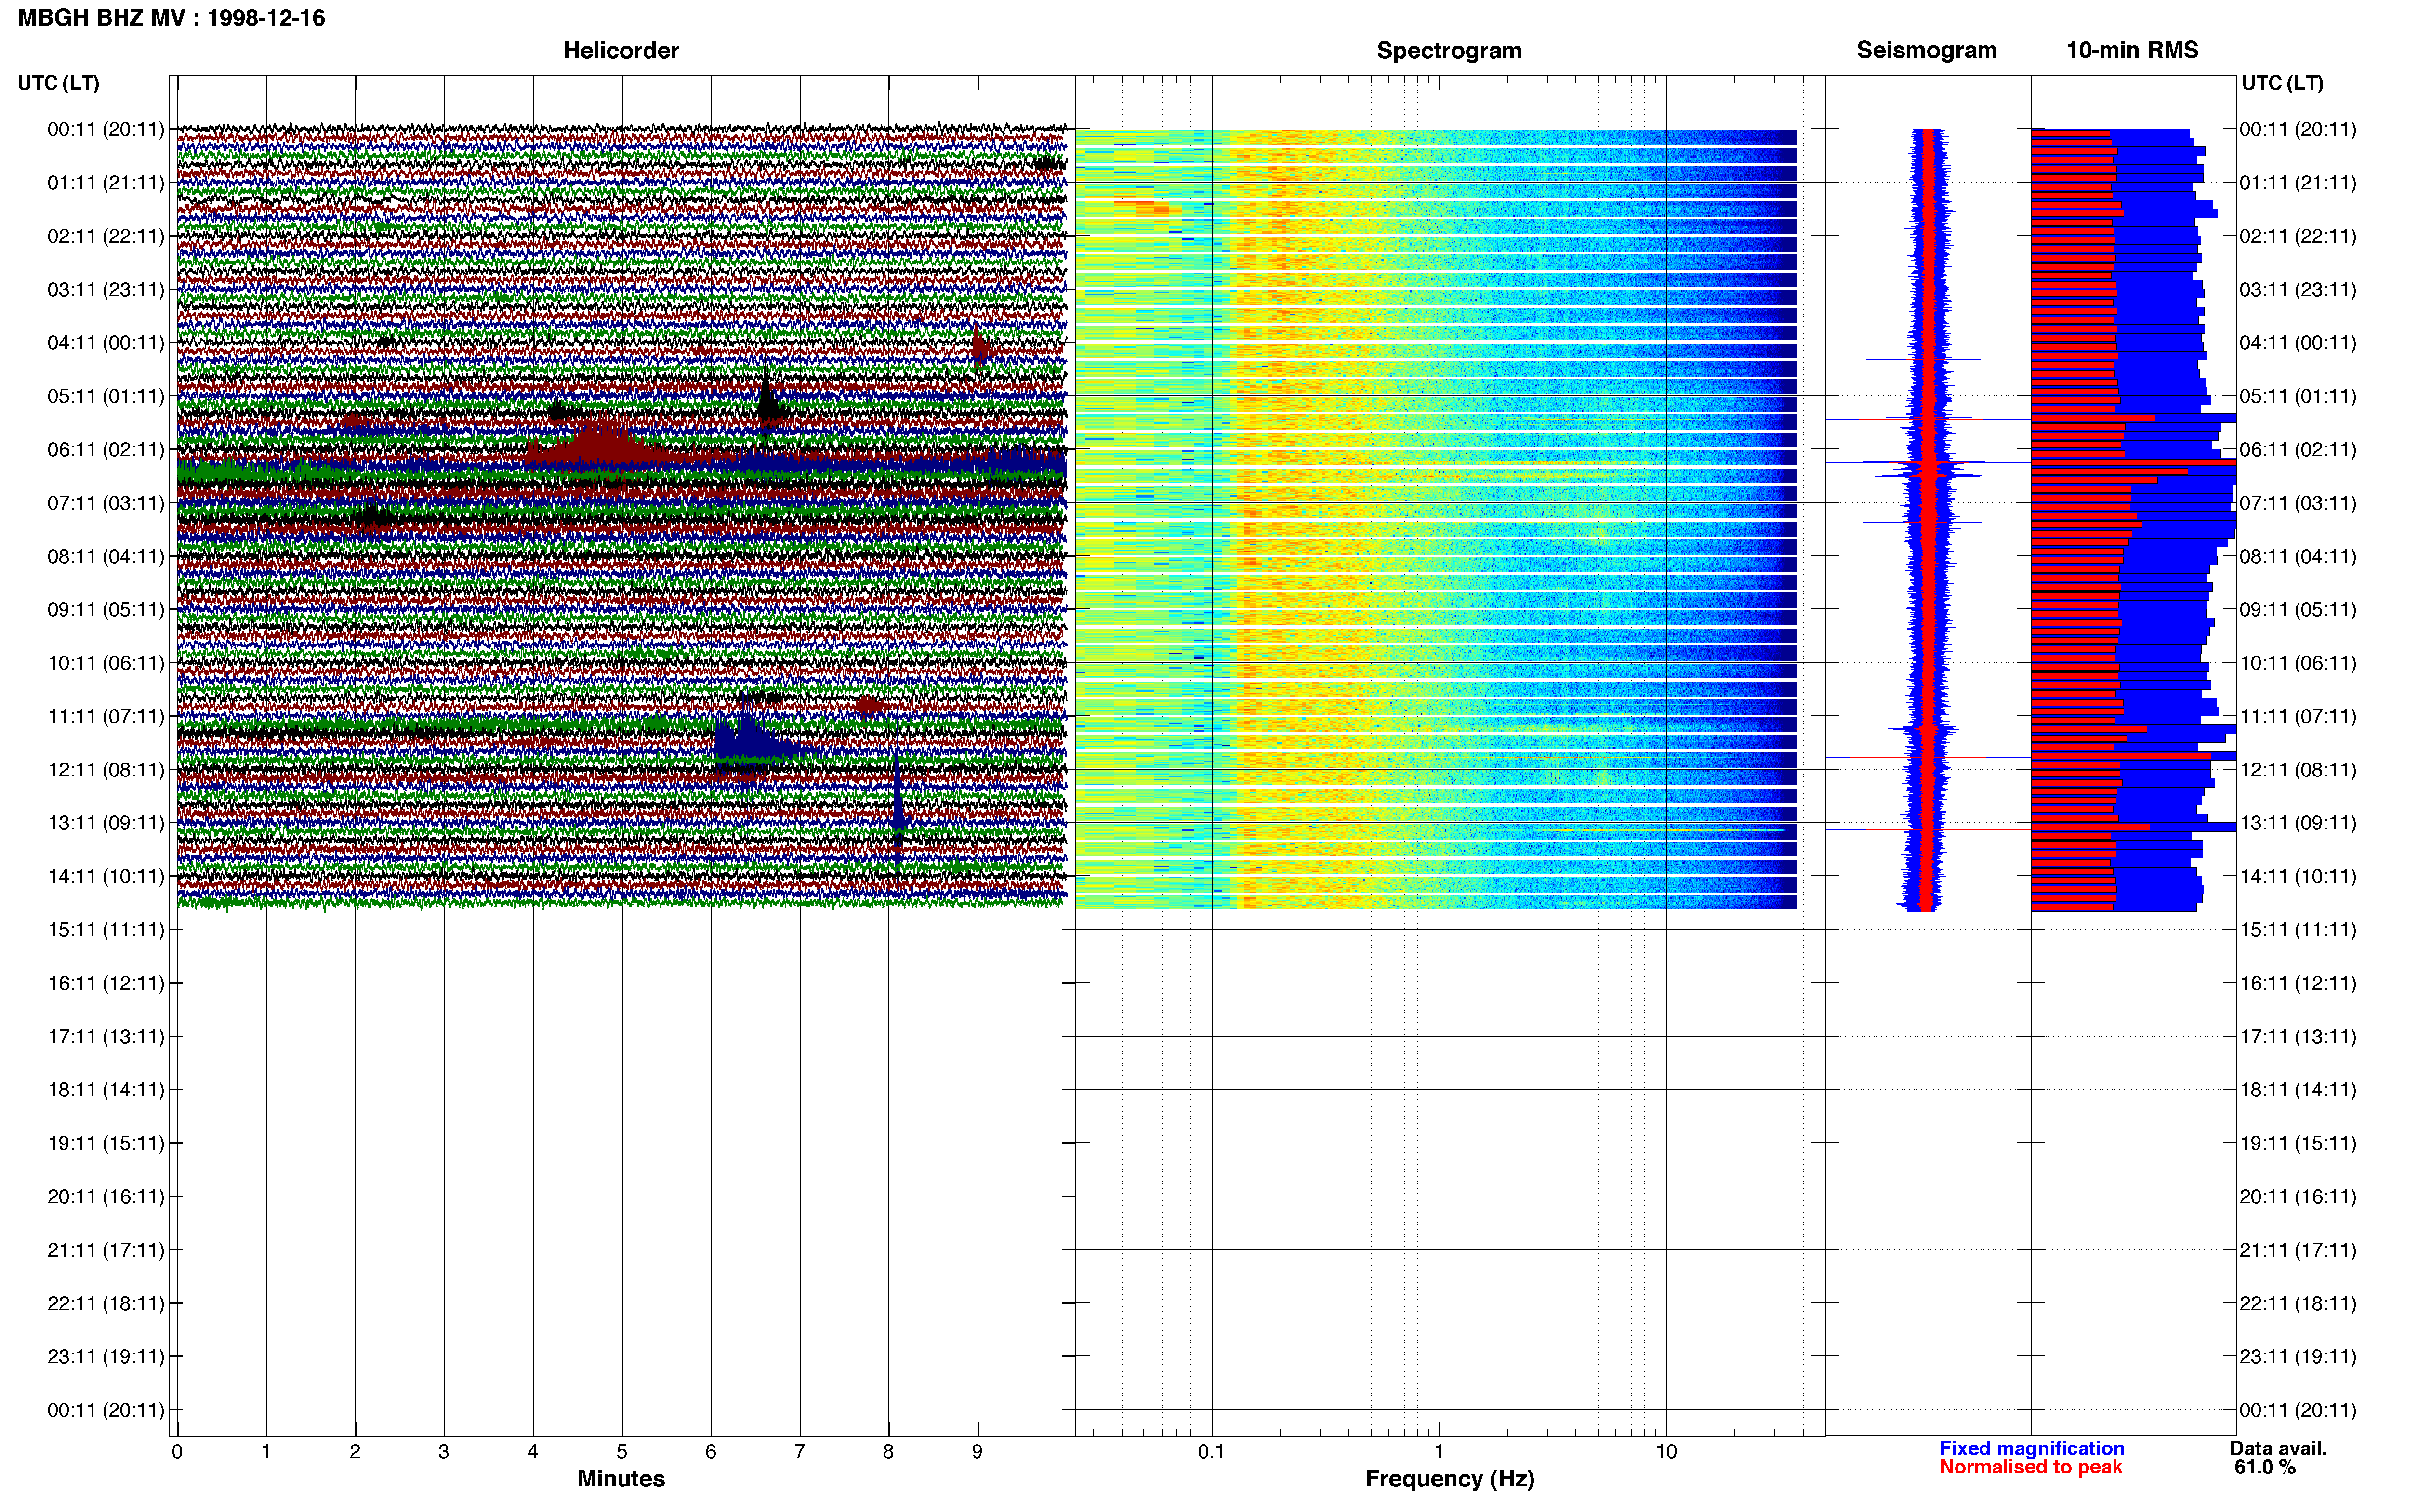Click left time label 03:11 (23:11)
Screen dimensions: 2418x1512
click(x=106, y=290)
